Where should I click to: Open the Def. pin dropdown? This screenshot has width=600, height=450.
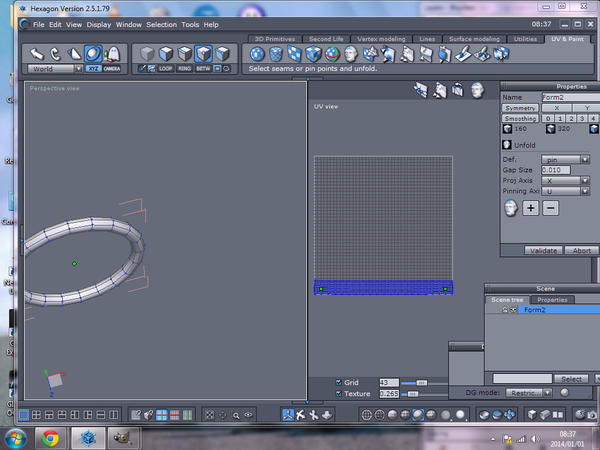(565, 160)
